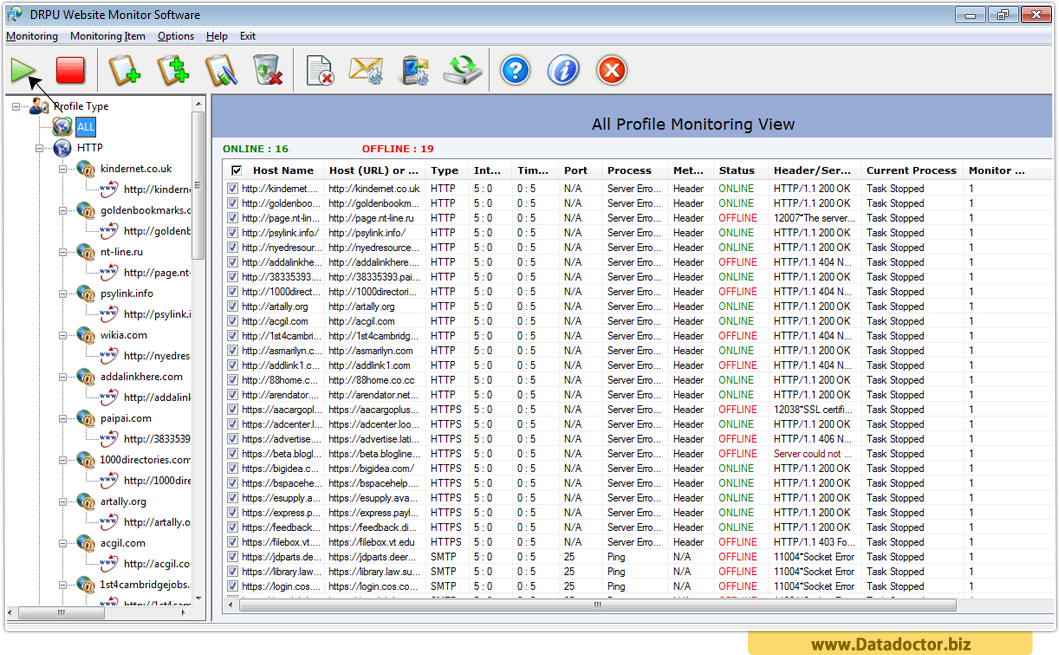Screen dimensions: 1059x655
Task: Click the blue question mark help icon
Action: click(515, 70)
